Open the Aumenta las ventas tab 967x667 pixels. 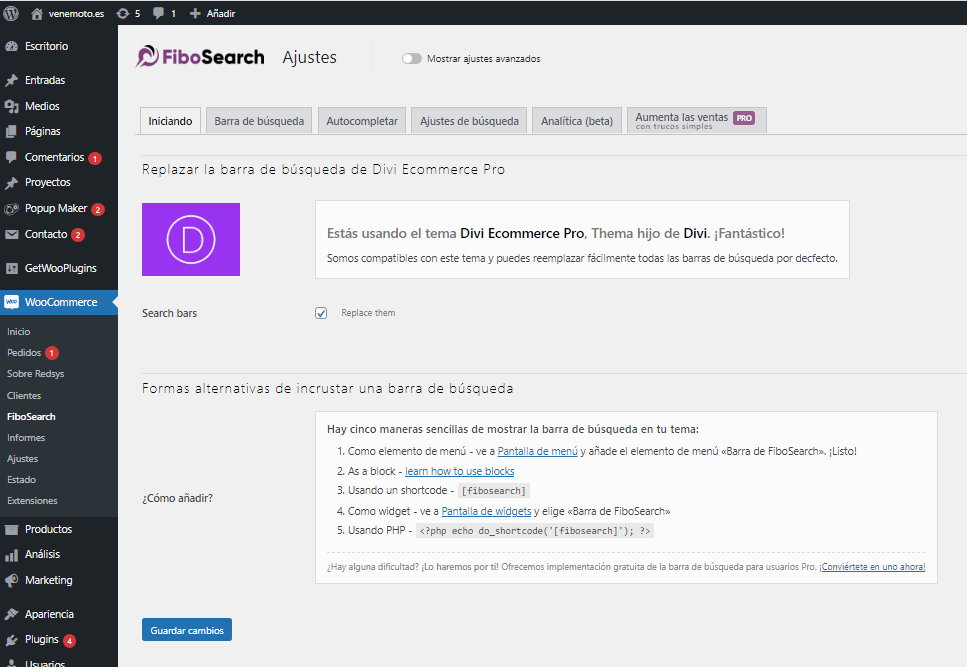point(697,120)
